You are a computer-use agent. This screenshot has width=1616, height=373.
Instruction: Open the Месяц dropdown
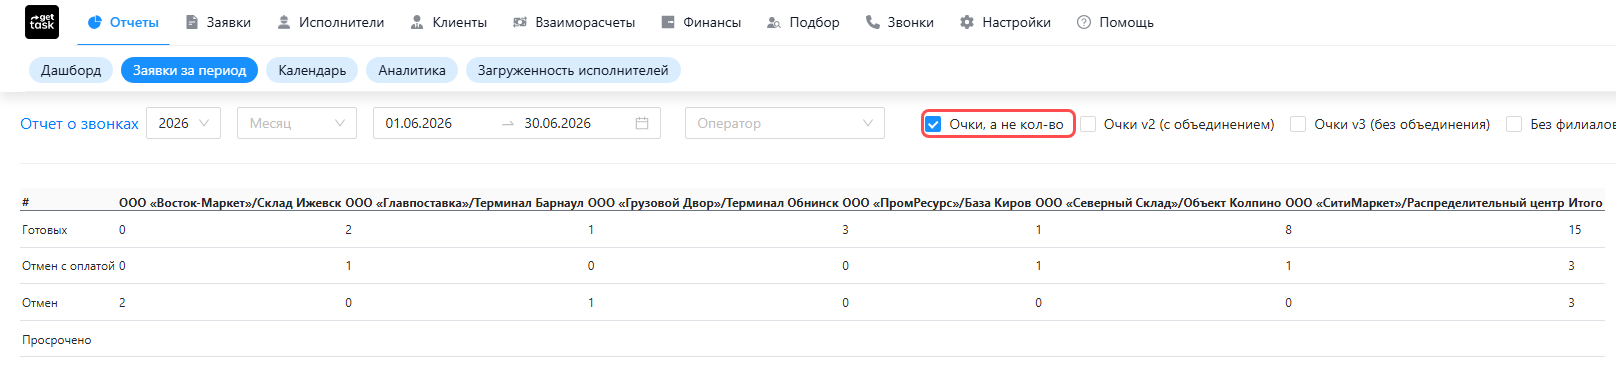pyautogui.click(x=297, y=123)
